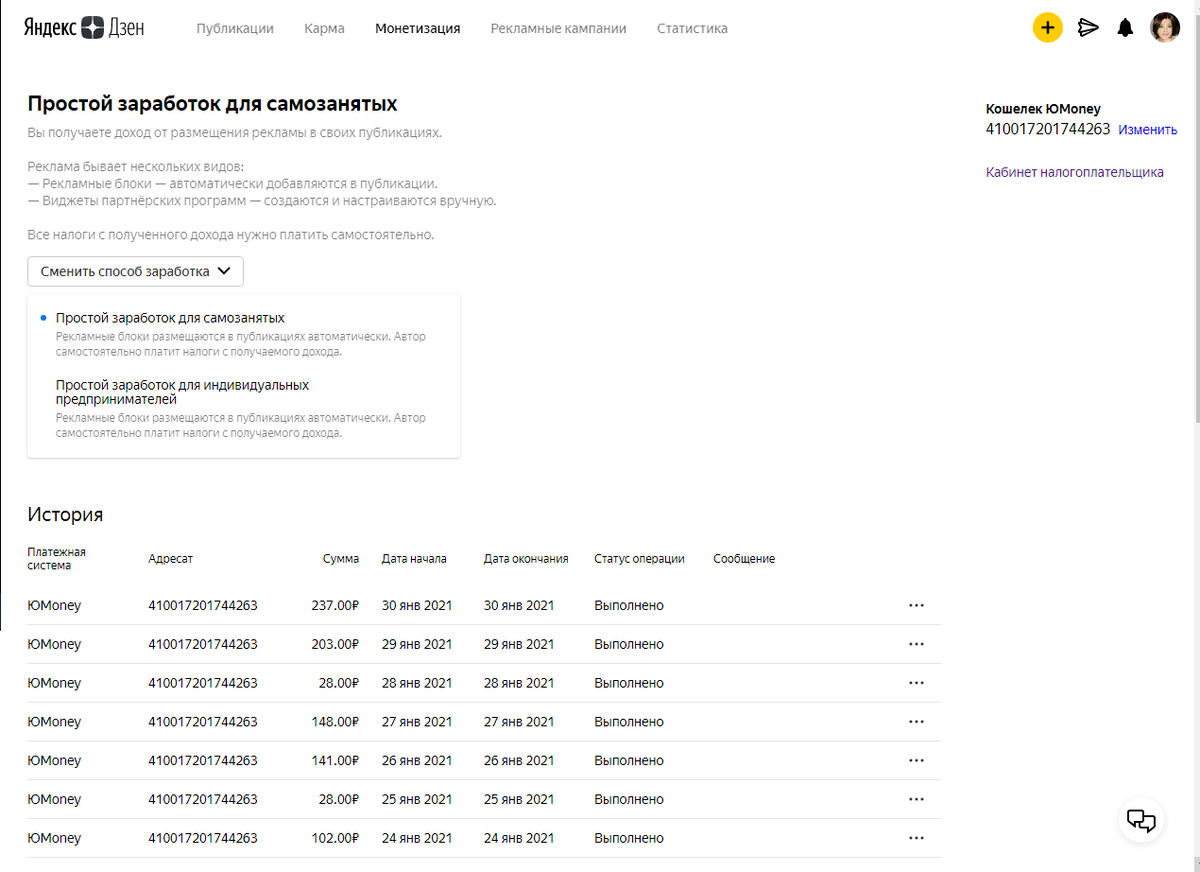
Task: Click the 148.00₽ amount cell
Action: point(334,722)
